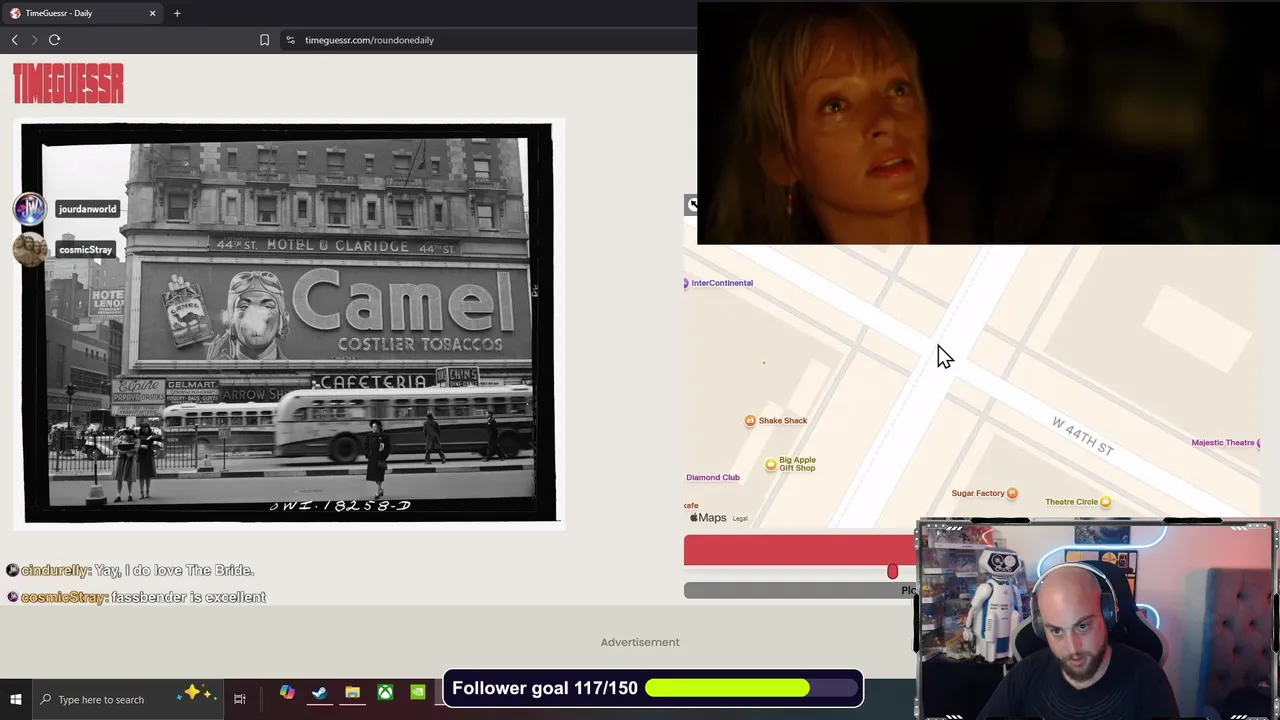Click the cosmicStray name label
Screen dimensions: 1280x720
85,249
